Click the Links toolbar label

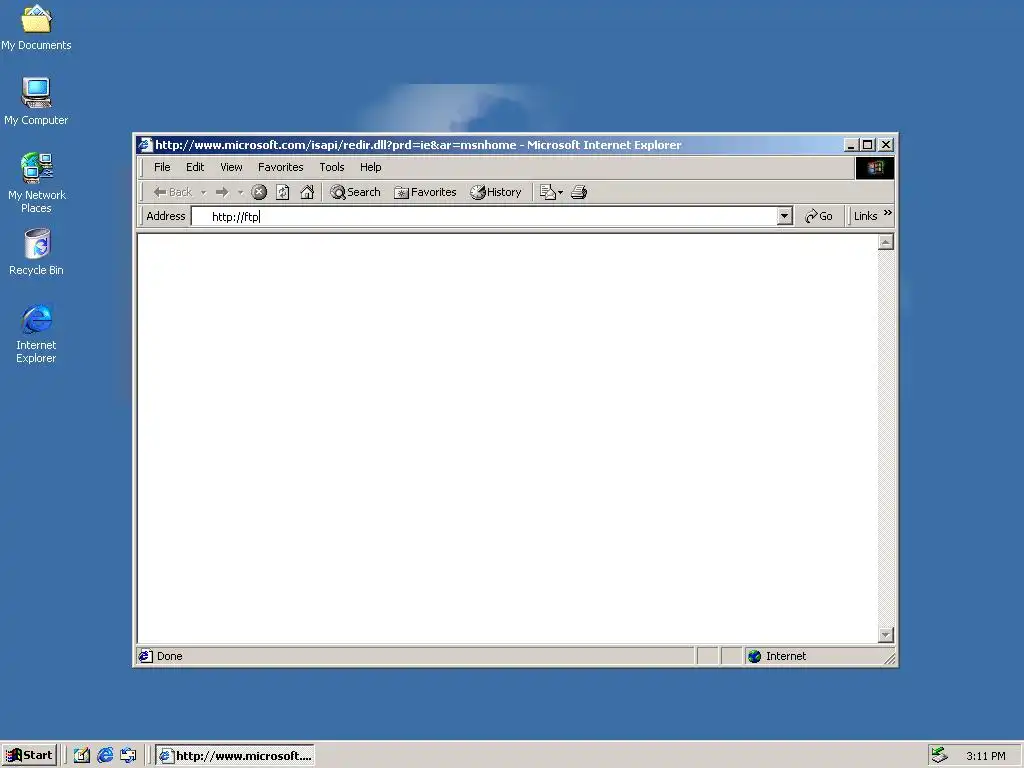point(865,216)
